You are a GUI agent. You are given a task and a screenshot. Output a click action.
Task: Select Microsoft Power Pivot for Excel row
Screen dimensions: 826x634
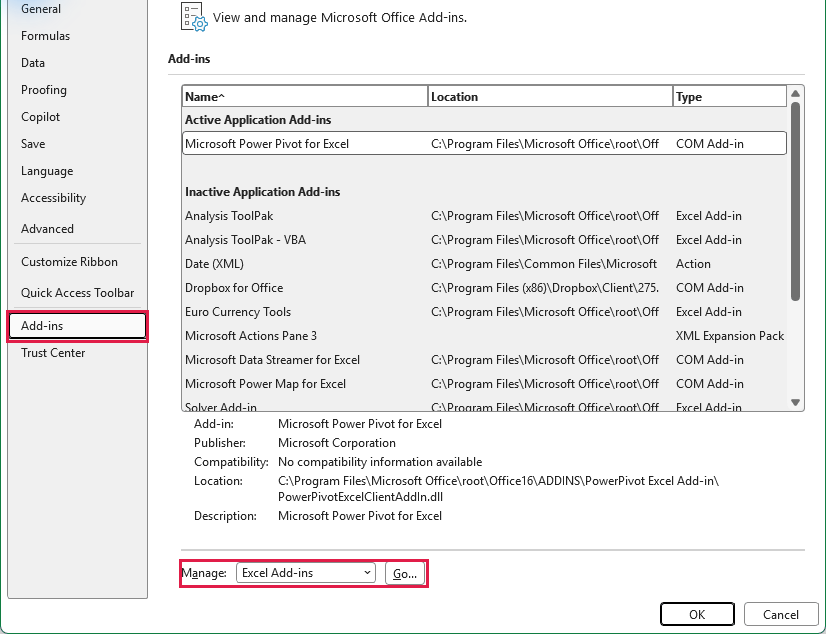coord(484,144)
